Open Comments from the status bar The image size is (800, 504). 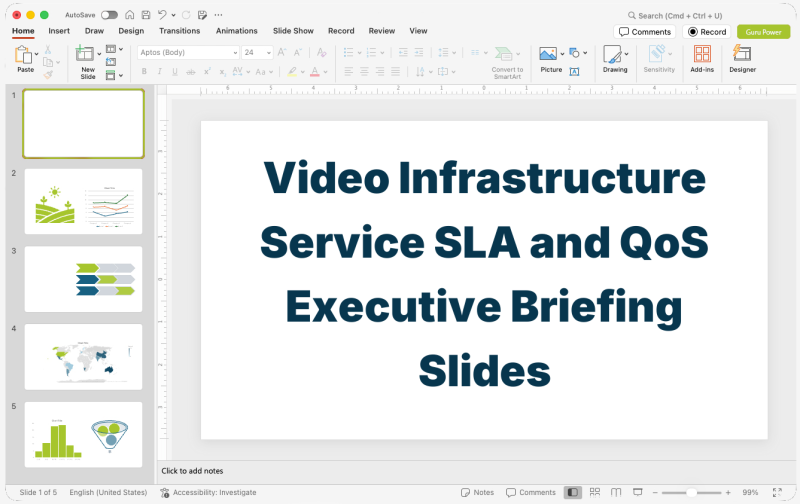[x=531, y=492]
